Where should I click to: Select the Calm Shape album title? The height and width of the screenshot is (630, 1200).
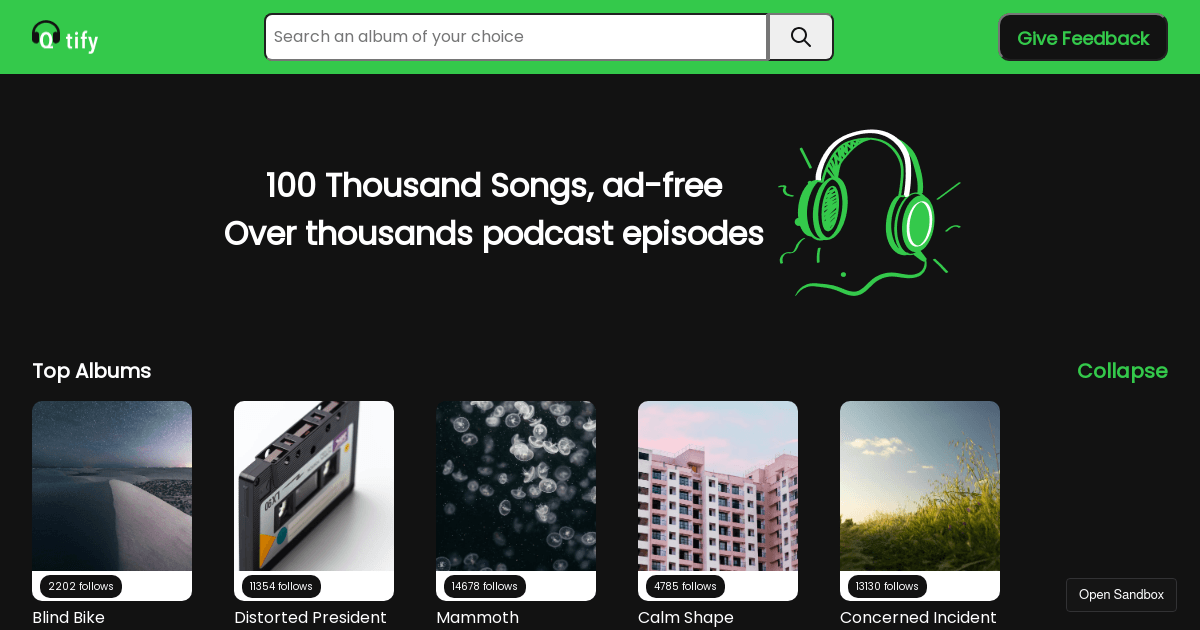point(686,618)
